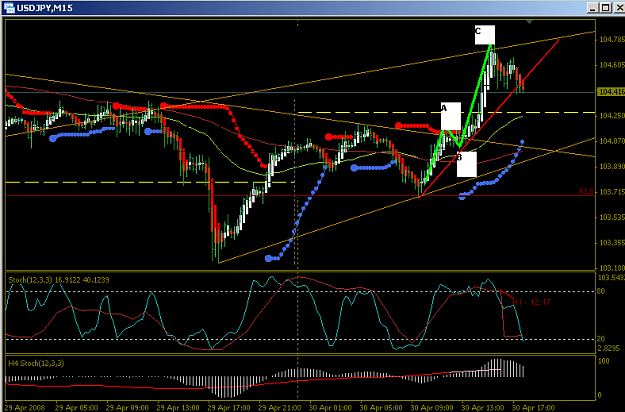
Task: Click the 104.785 price axis label
Action: point(612,39)
